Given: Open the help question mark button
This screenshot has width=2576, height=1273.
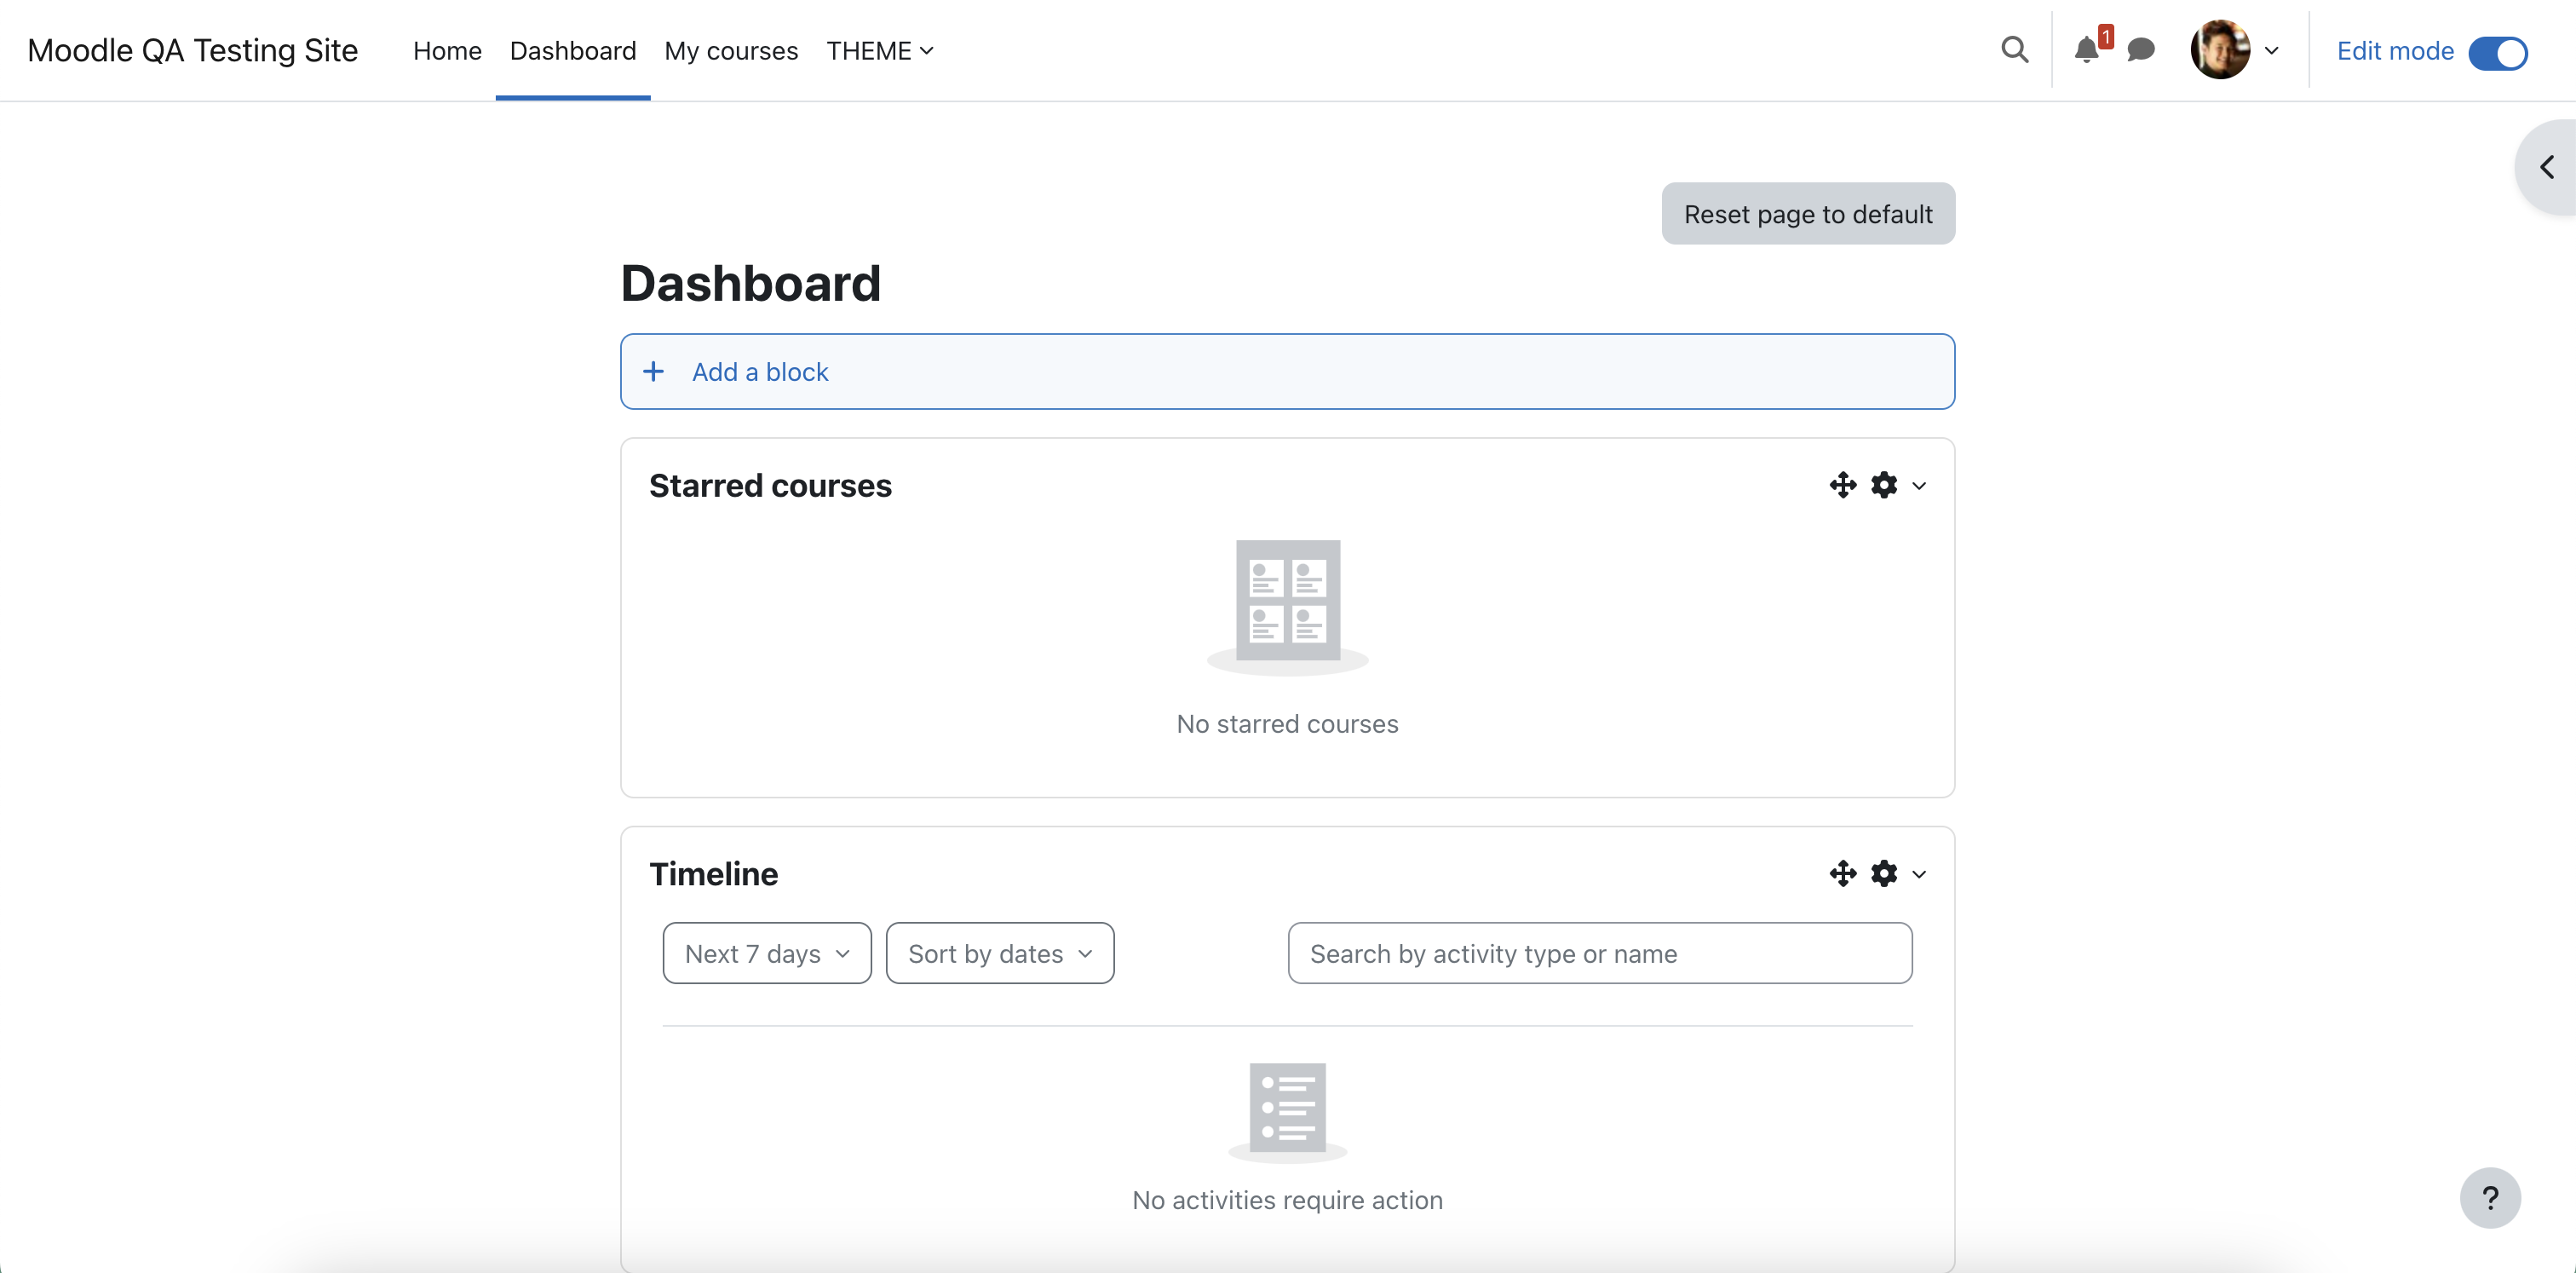Looking at the screenshot, I should (2490, 1198).
